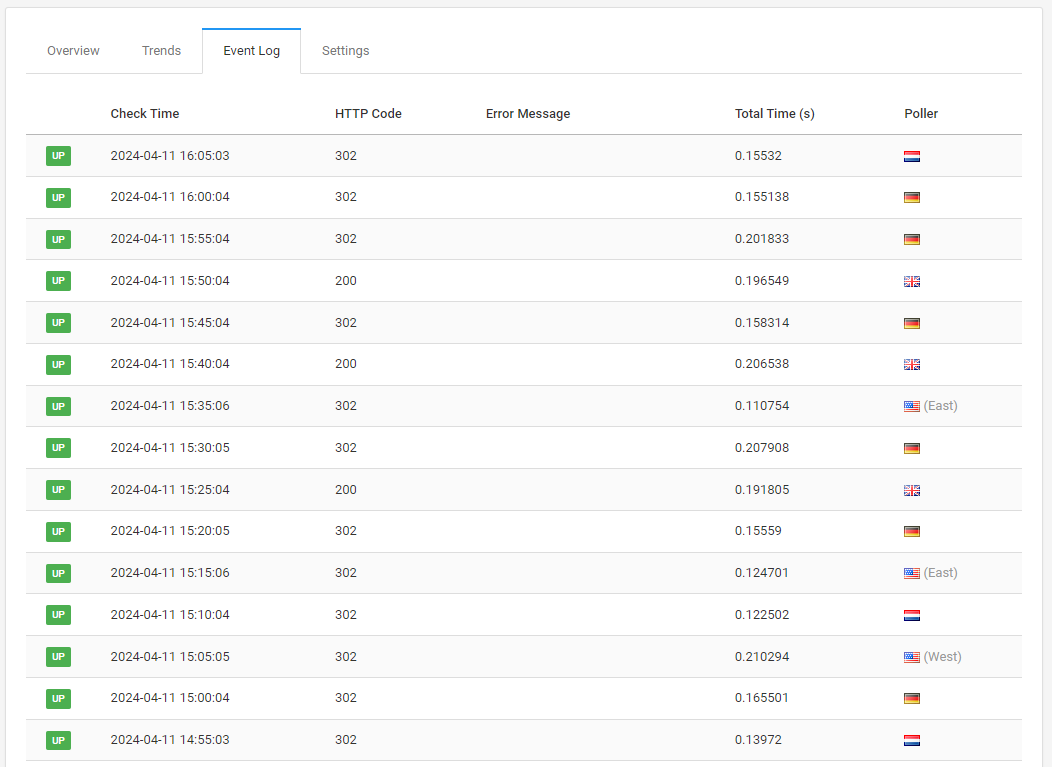Click the Total Time (s) column header
The image size is (1052, 767).
point(774,114)
